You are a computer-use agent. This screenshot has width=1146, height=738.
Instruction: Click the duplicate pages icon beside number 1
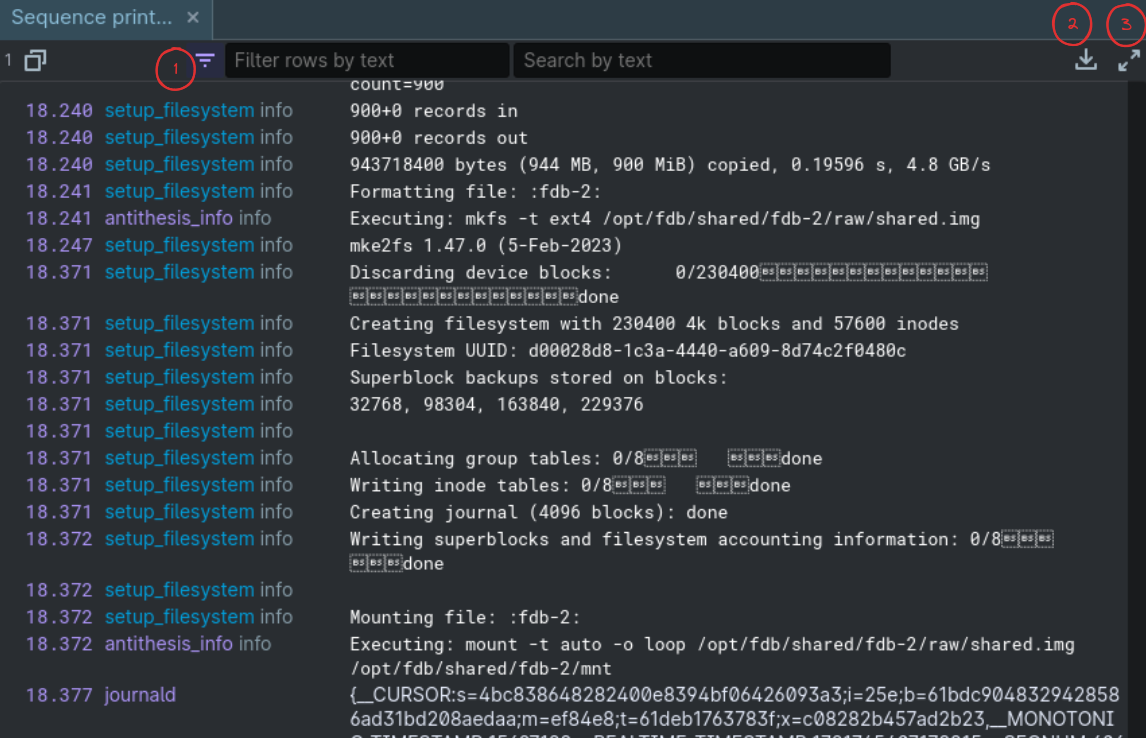coord(35,60)
